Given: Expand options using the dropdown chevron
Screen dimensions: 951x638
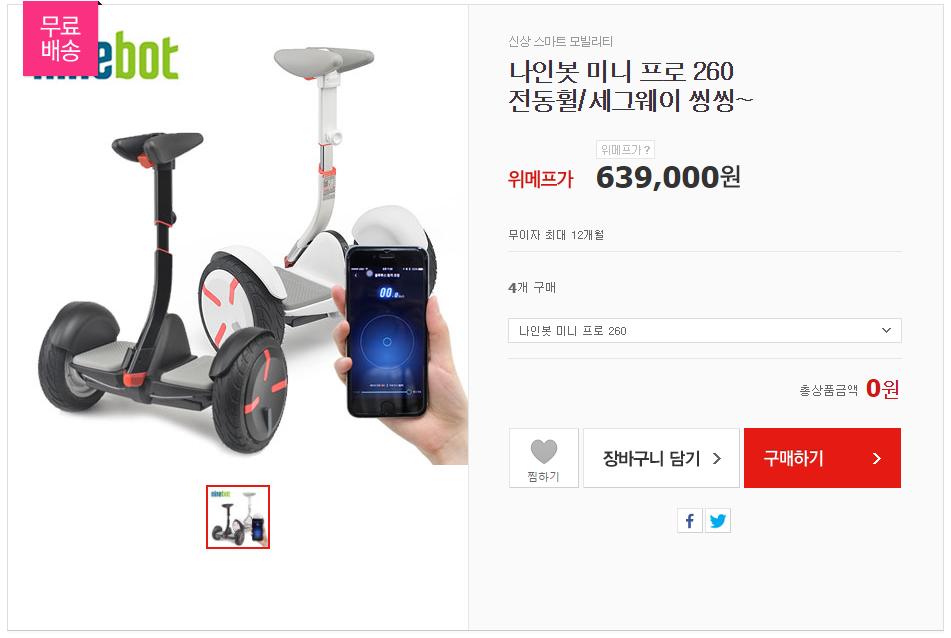Looking at the screenshot, I should pyautogui.click(x=886, y=331).
